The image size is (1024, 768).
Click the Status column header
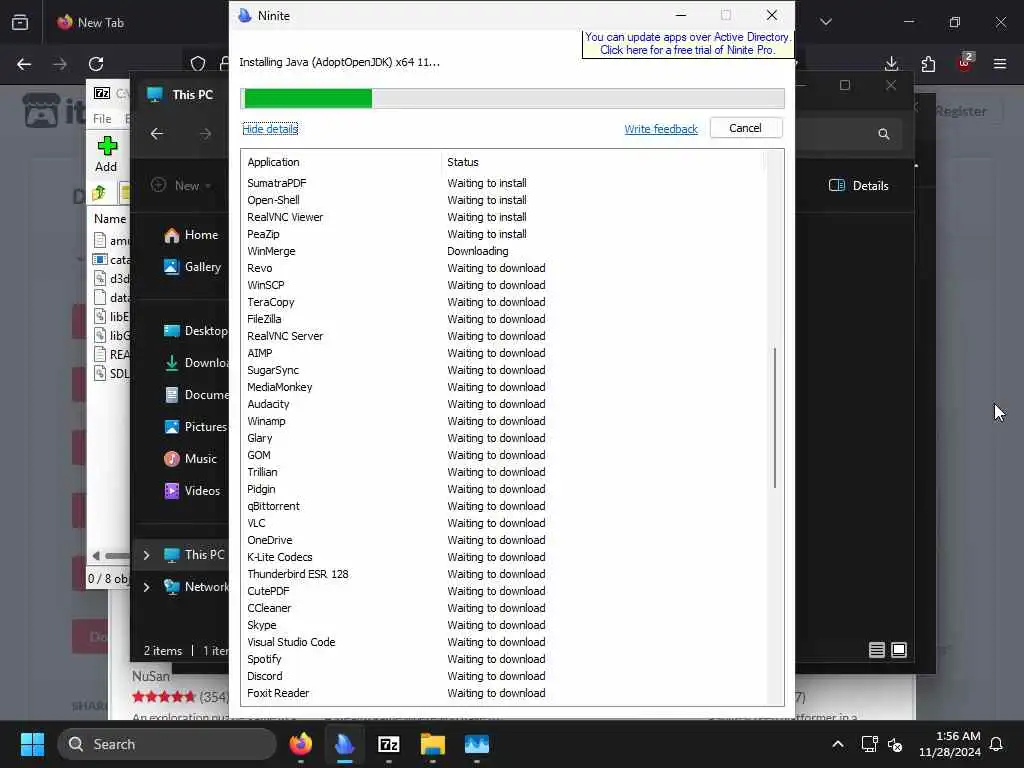click(x=462, y=162)
